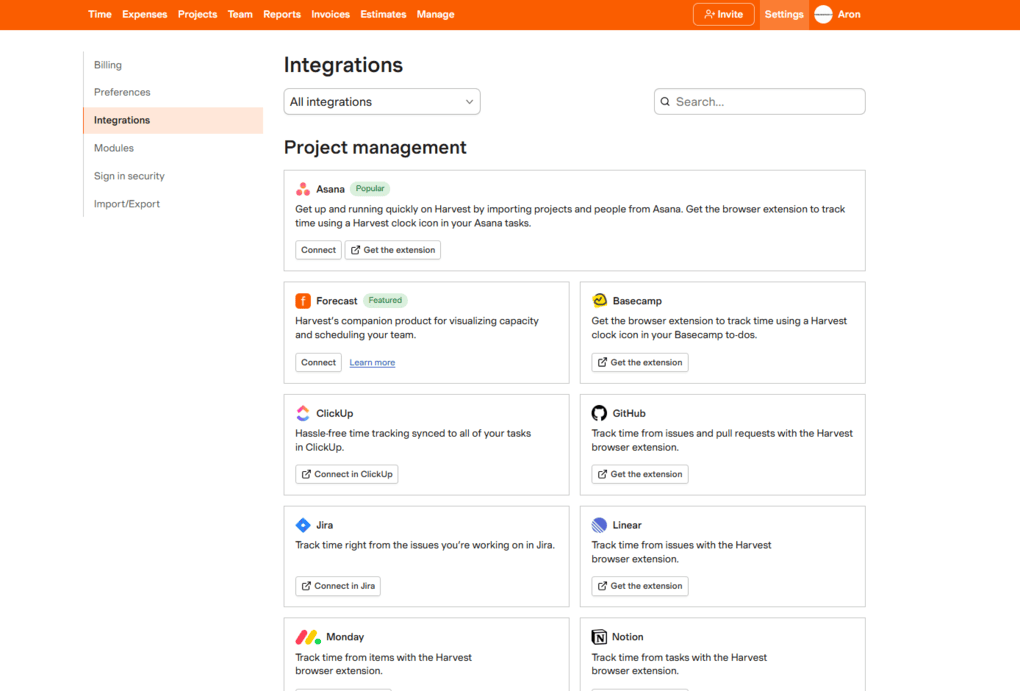Open the Invoices menu
Screen dimensions: 1020x691
(330, 14)
